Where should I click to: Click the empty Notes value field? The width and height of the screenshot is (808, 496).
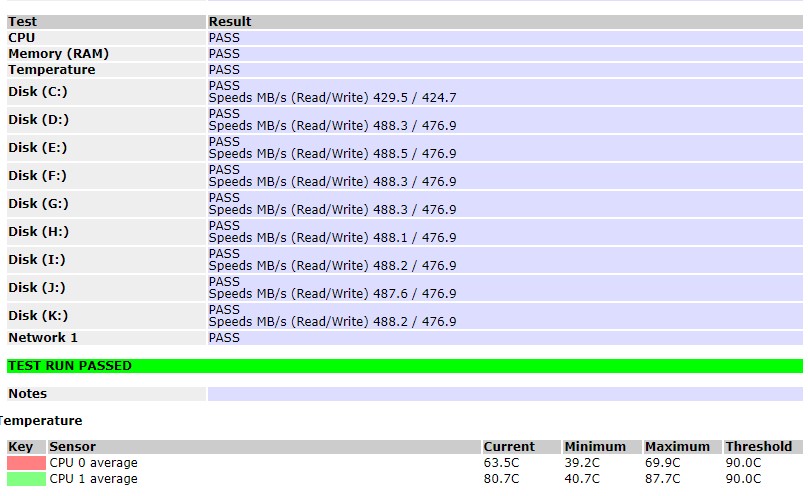[x=505, y=394]
